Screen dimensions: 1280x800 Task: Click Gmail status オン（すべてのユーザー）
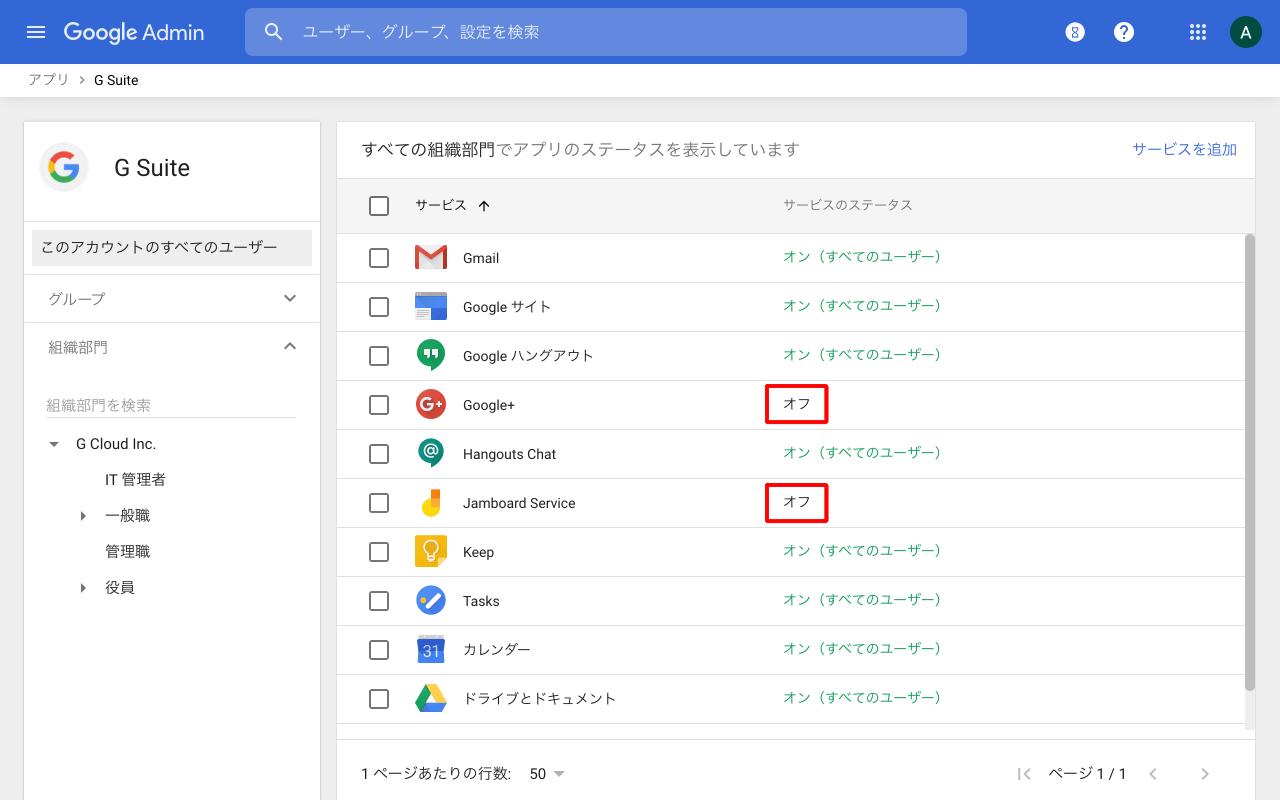coord(862,257)
